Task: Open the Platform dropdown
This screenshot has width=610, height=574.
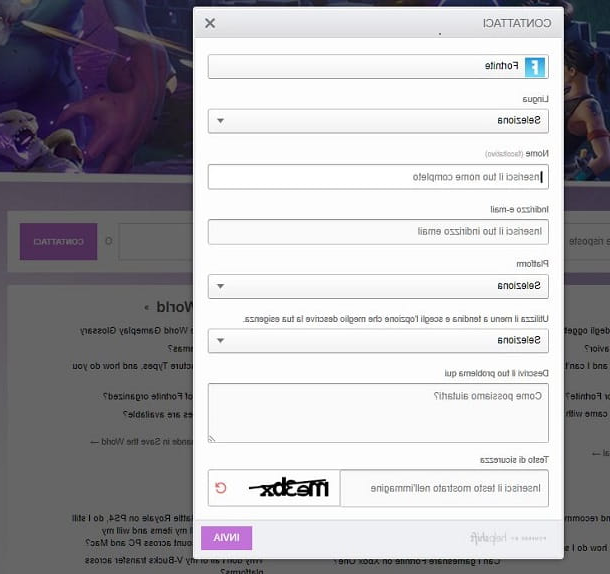Action: point(378,286)
